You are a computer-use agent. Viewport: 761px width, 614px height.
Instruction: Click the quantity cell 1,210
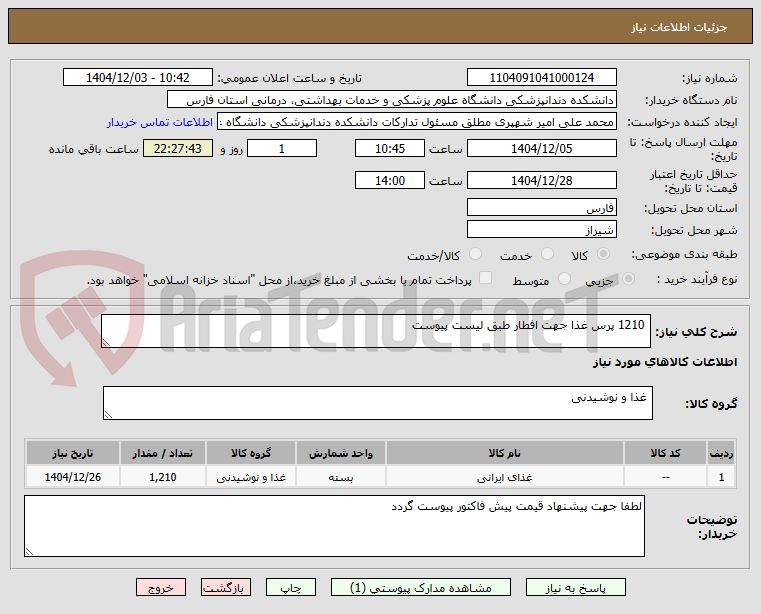click(163, 478)
